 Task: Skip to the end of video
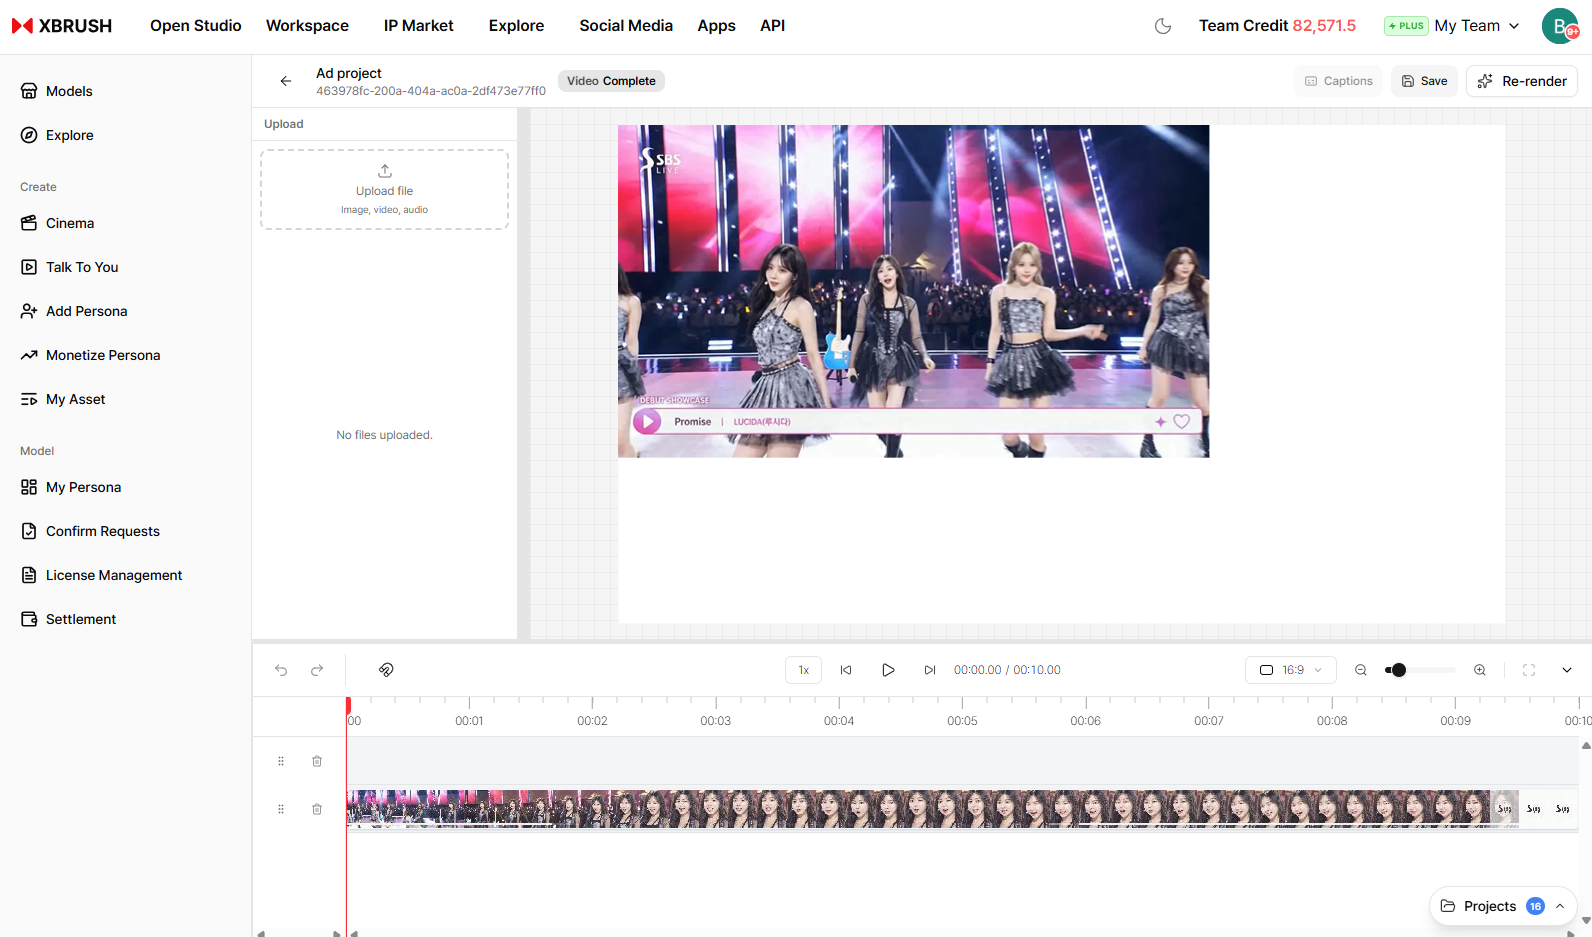click(x=930, y=670)
